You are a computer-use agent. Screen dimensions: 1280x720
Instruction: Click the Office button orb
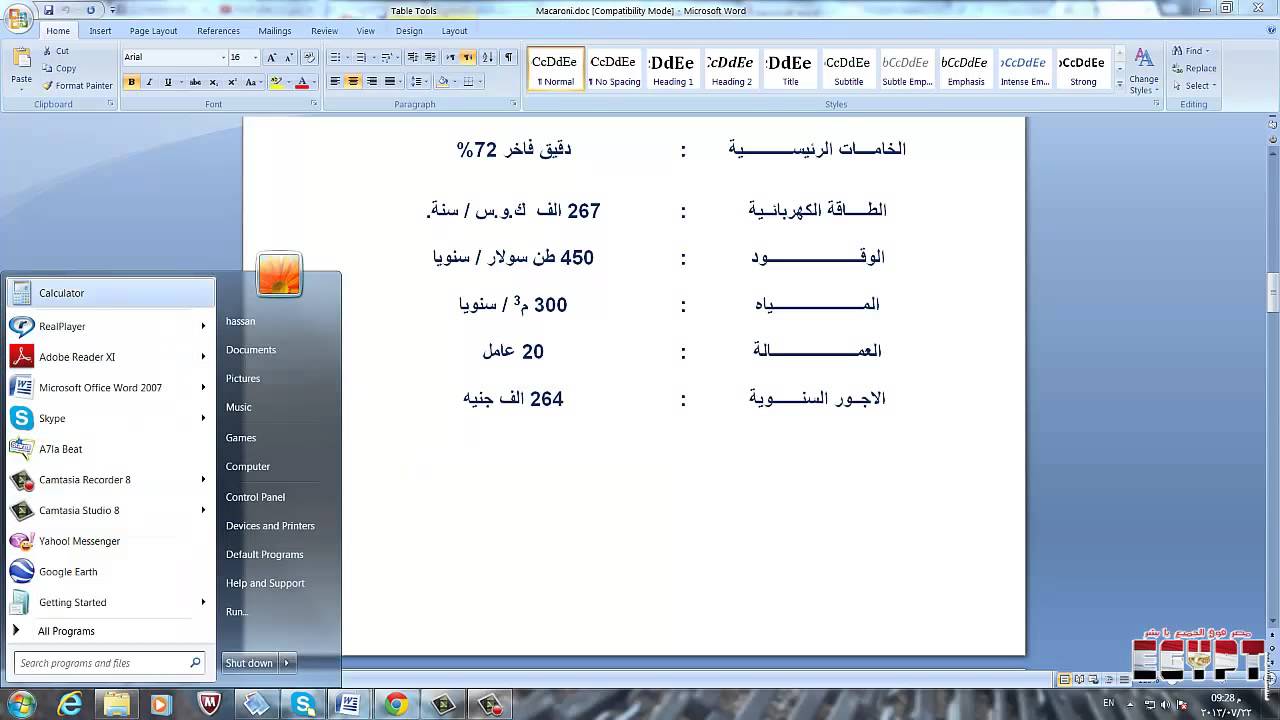tap(18, 19)
